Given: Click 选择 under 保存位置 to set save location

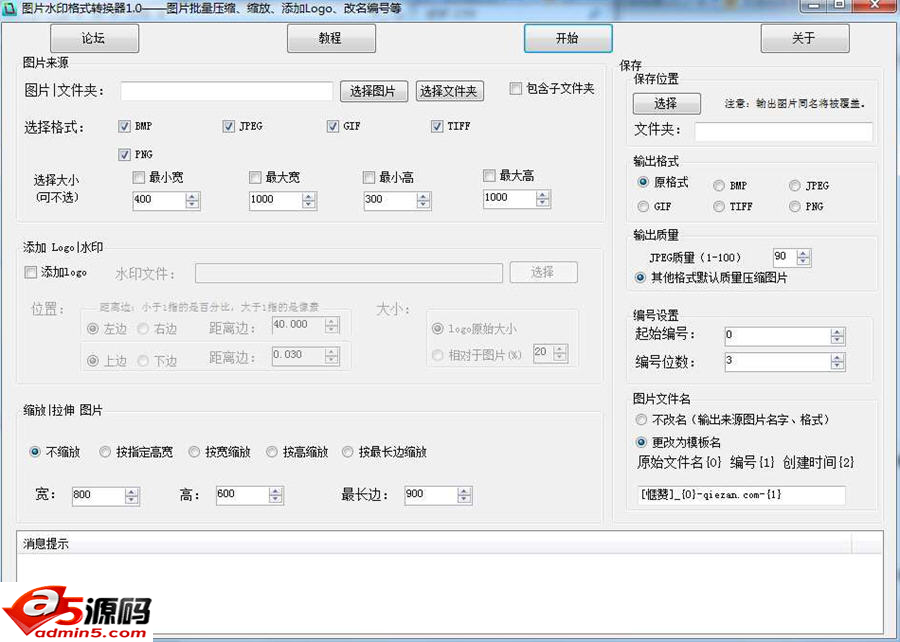Looking at the screenshot, I should click(666, 103).
